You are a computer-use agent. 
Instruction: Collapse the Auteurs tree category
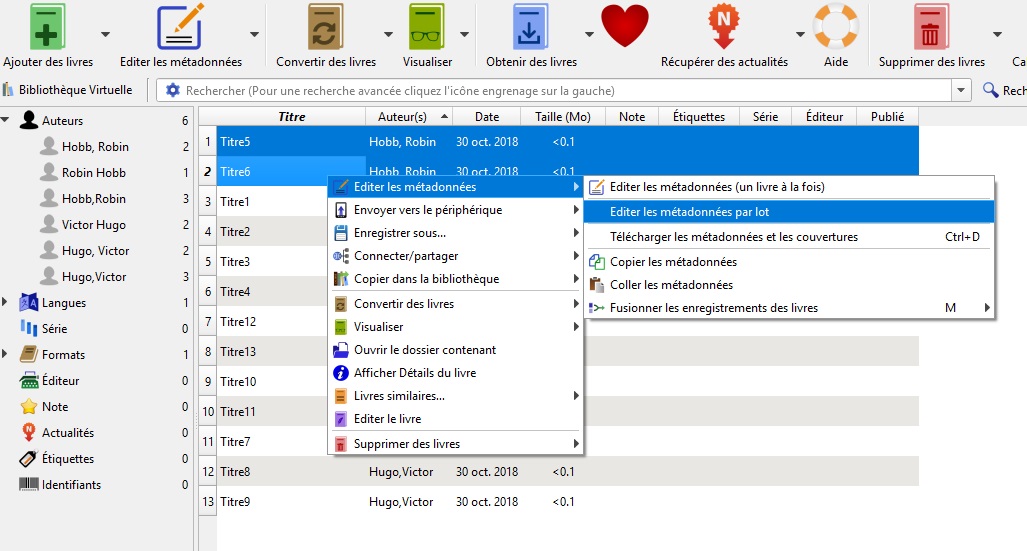(7, 121)
